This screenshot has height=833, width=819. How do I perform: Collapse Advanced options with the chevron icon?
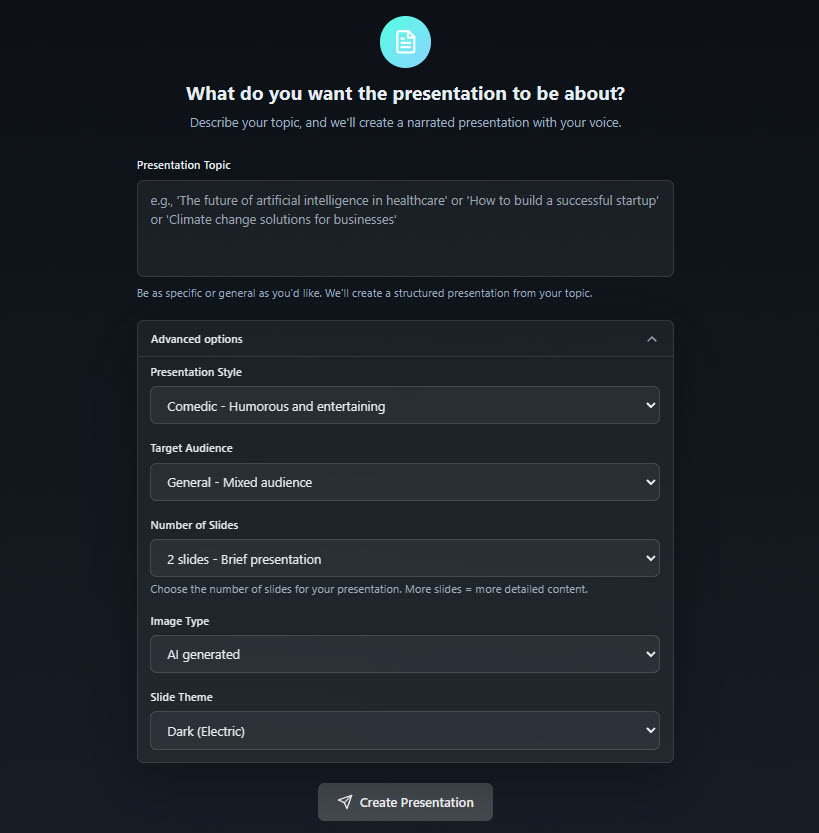652,339
